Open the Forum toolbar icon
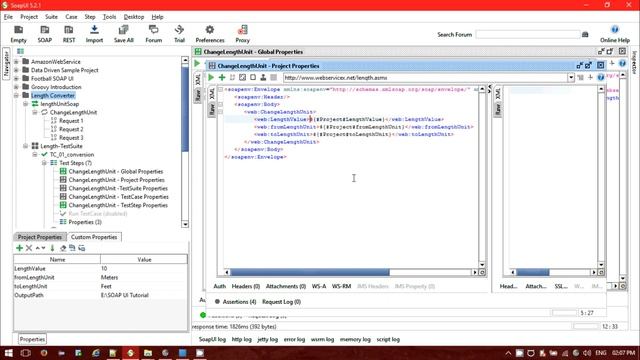640x360 pixels. [153, 34]
